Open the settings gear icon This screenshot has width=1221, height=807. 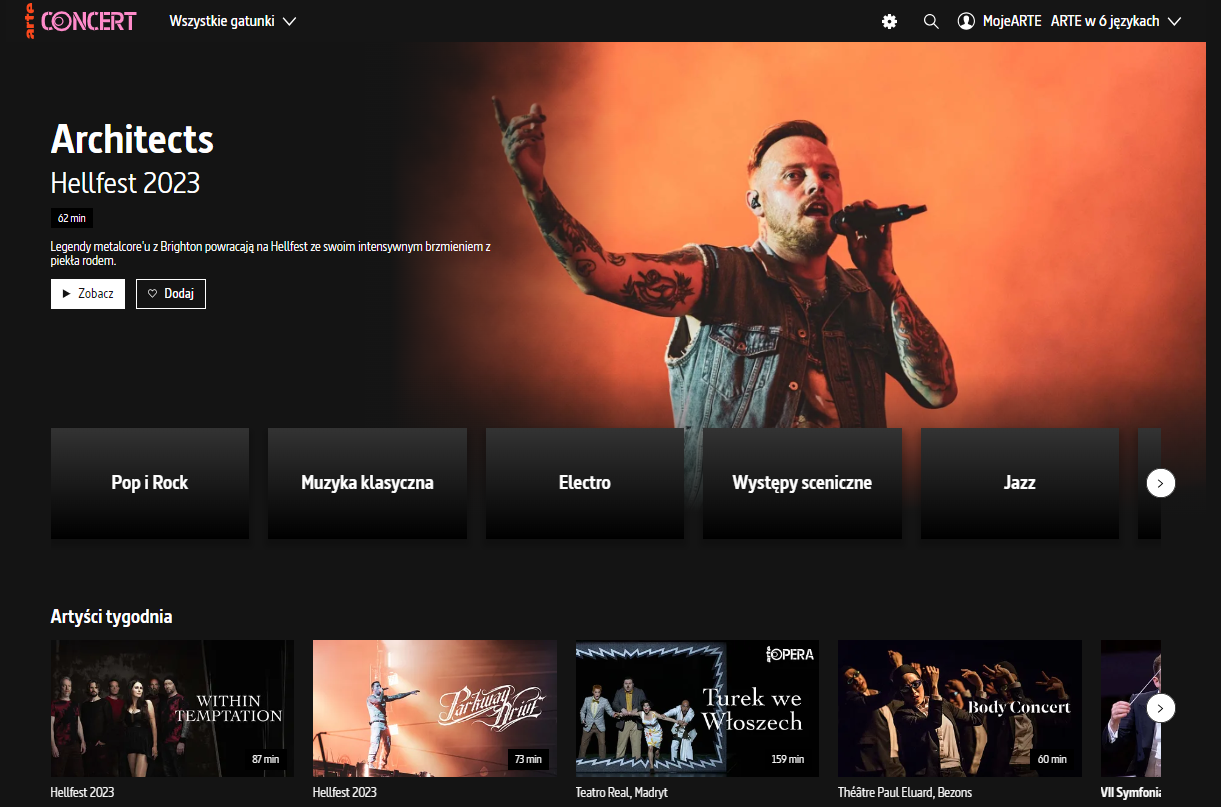click(x=889, y=21)
